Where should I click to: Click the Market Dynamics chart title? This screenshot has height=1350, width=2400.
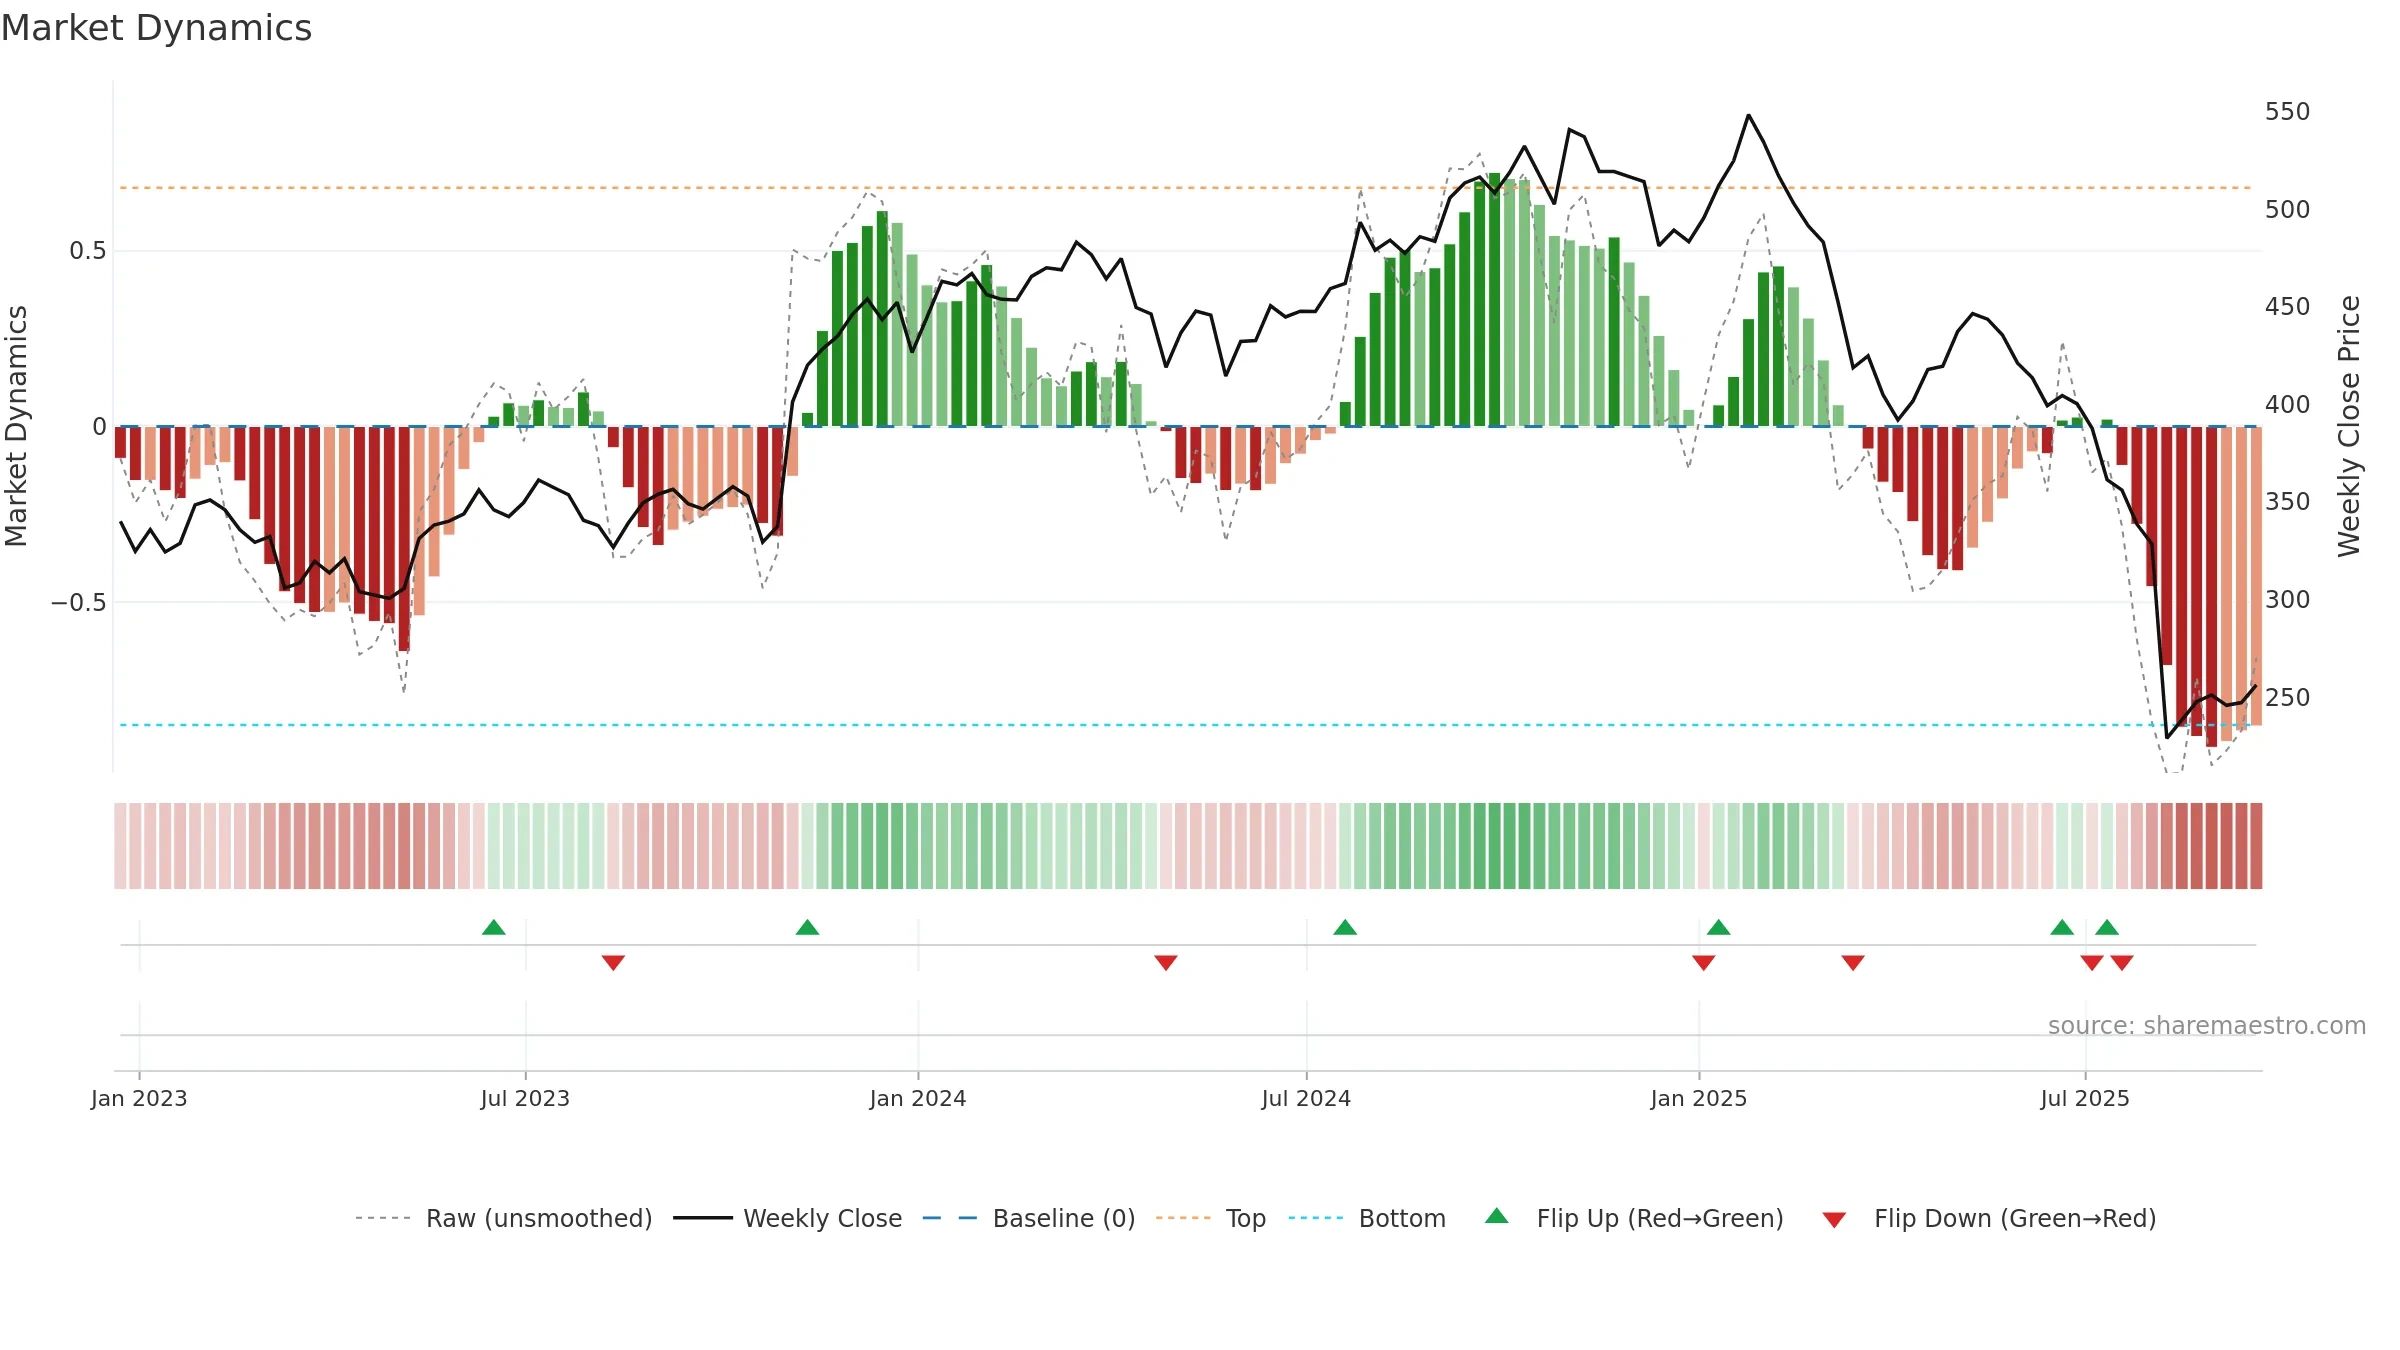click(x=156, y=28)
